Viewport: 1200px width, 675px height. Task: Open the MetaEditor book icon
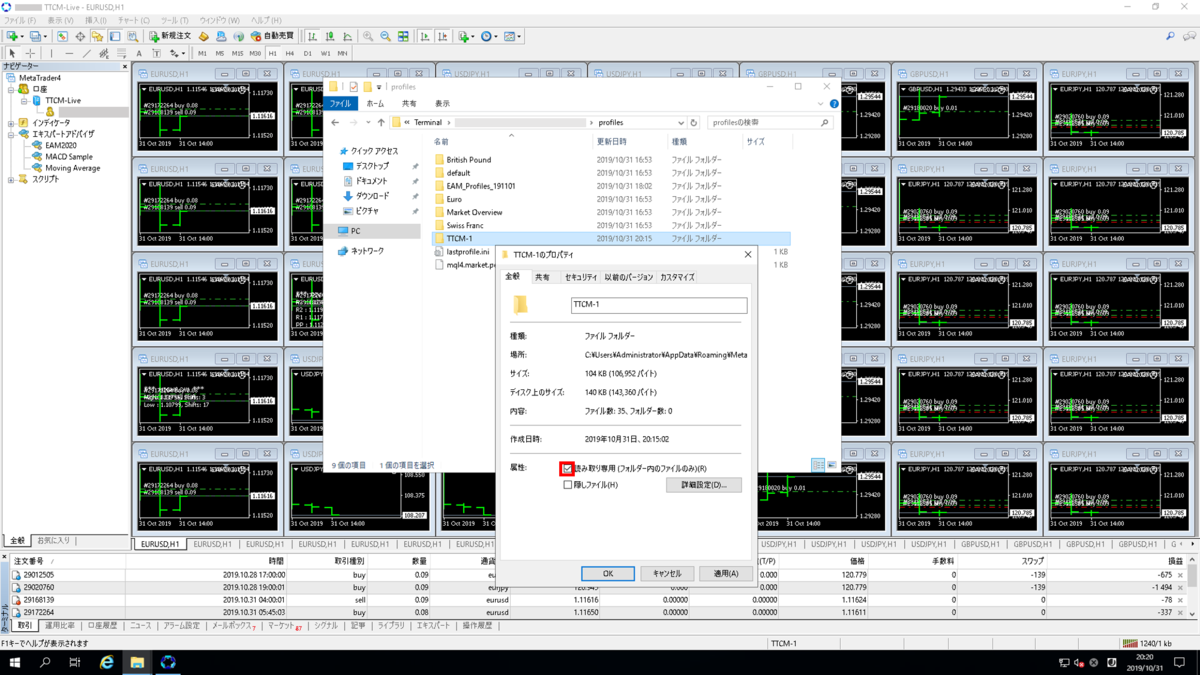[x=203, y=36]
